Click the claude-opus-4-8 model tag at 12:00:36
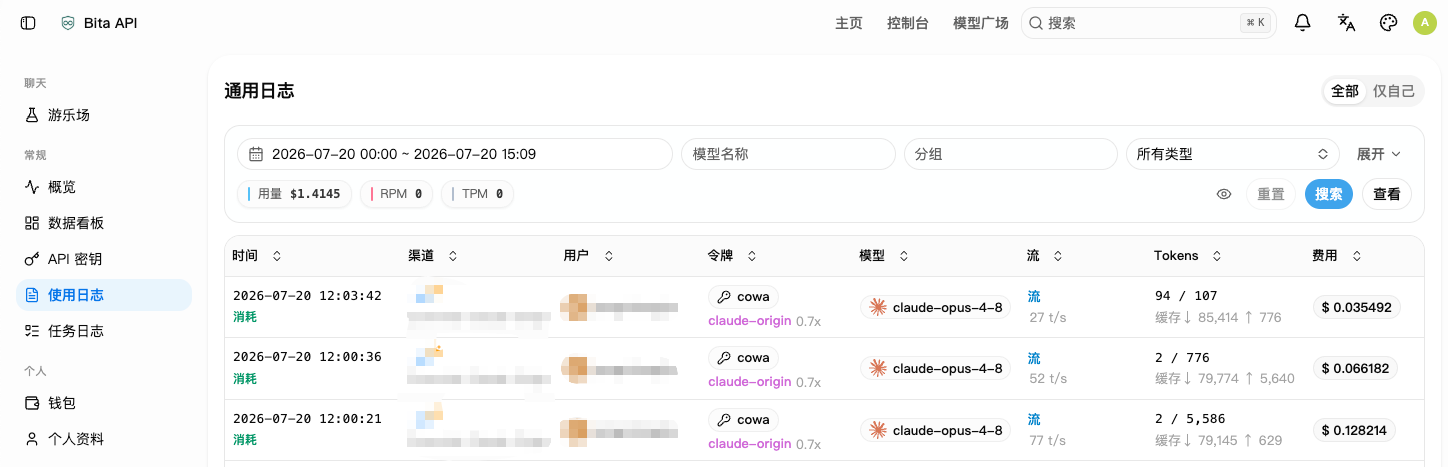1448x467 pixels. tap(936, 369)
